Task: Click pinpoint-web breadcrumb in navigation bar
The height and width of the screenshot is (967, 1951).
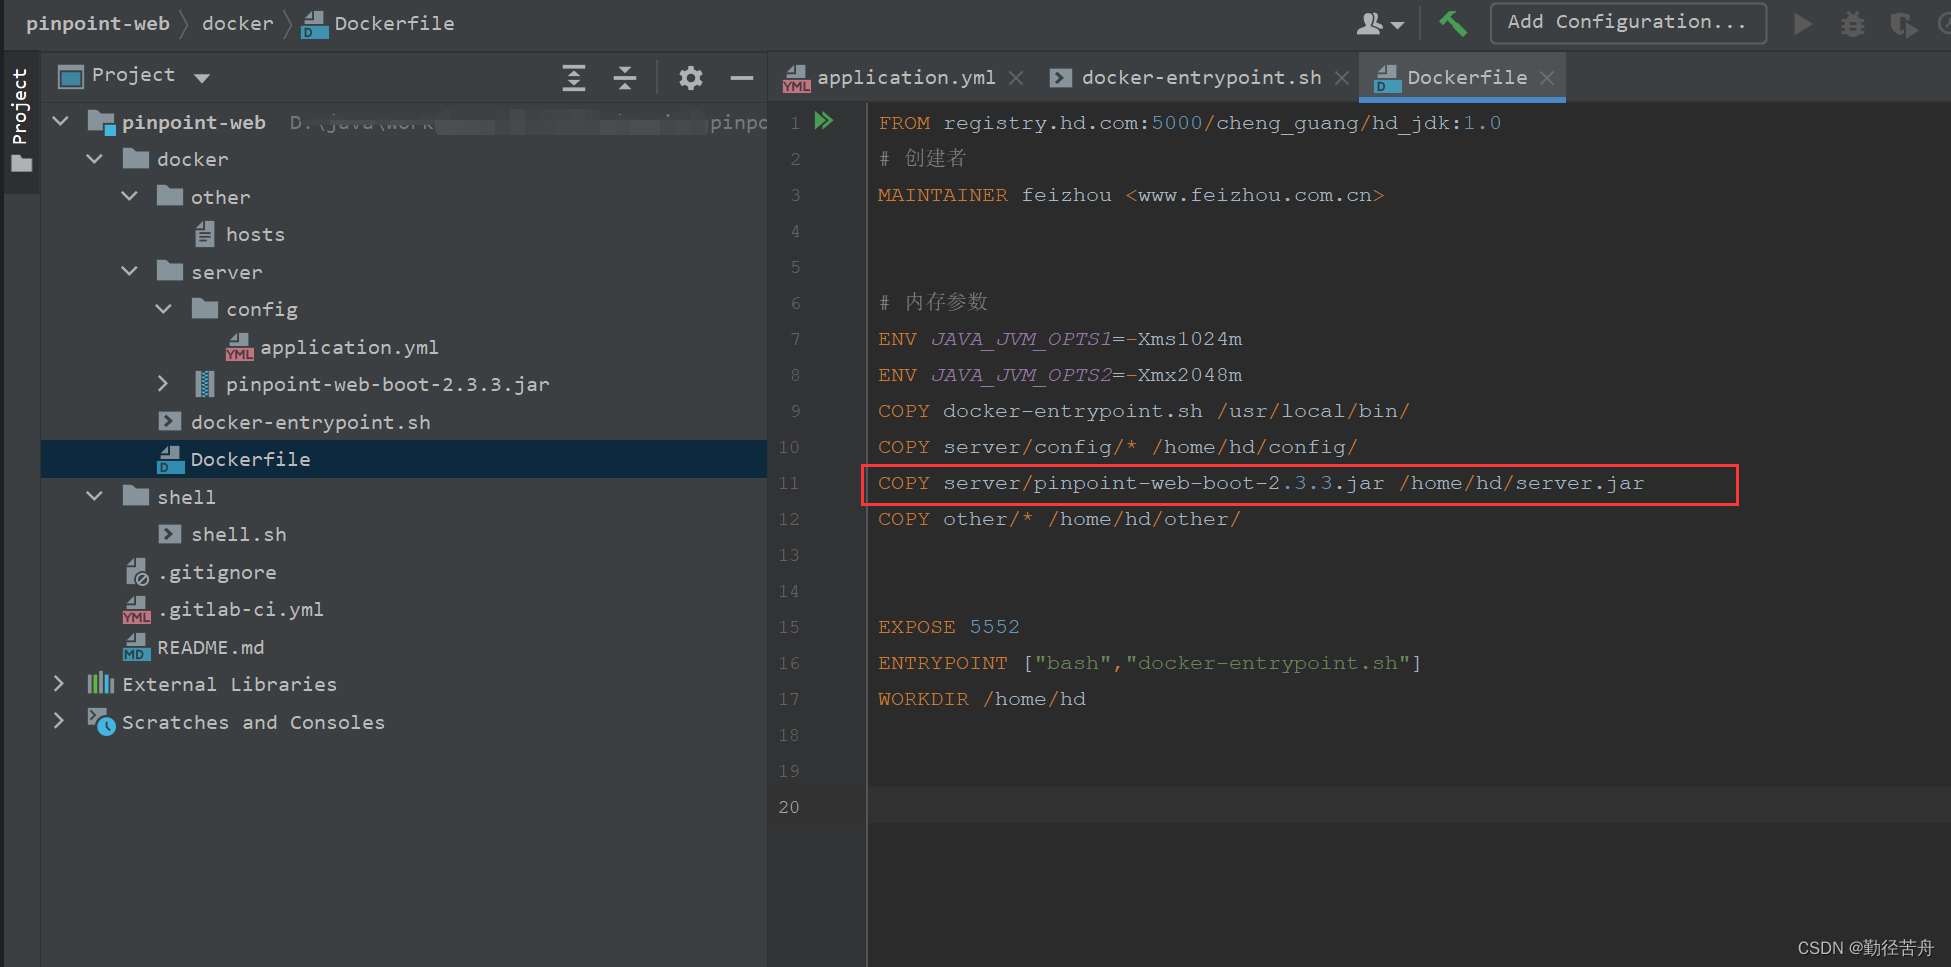Action: (x=98, y=23)
